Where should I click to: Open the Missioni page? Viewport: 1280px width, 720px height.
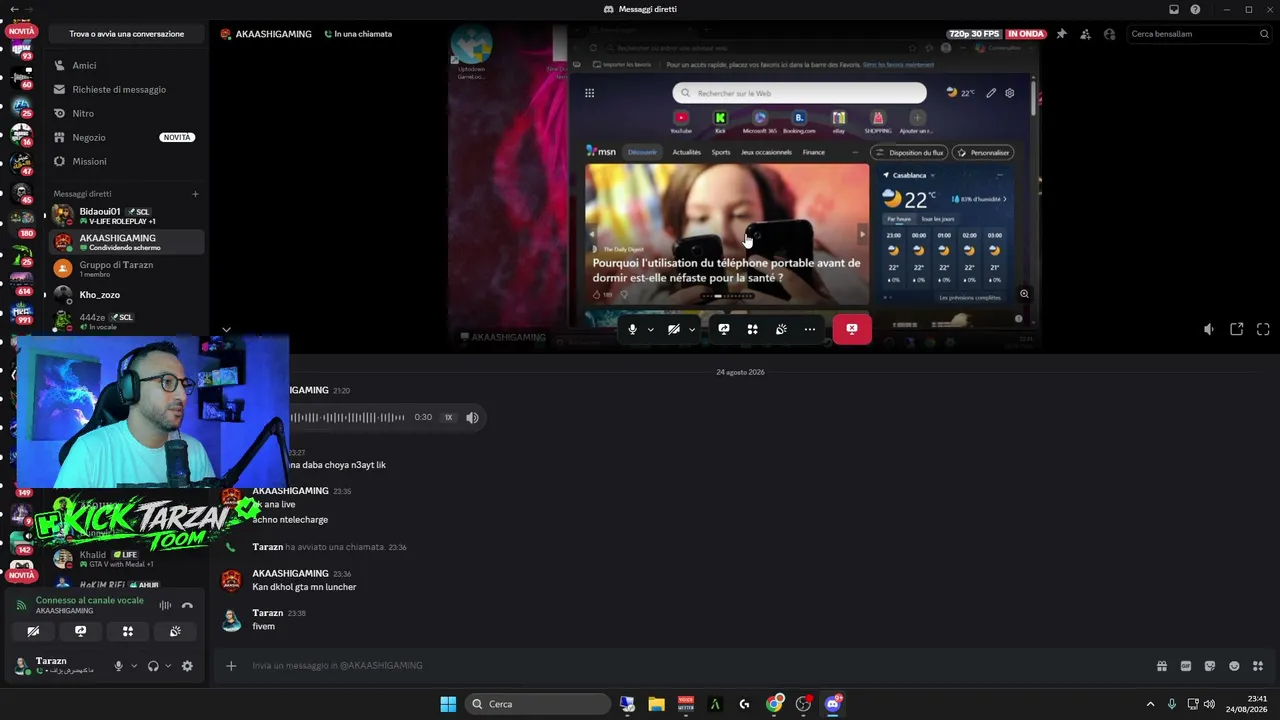coord(126,161)
